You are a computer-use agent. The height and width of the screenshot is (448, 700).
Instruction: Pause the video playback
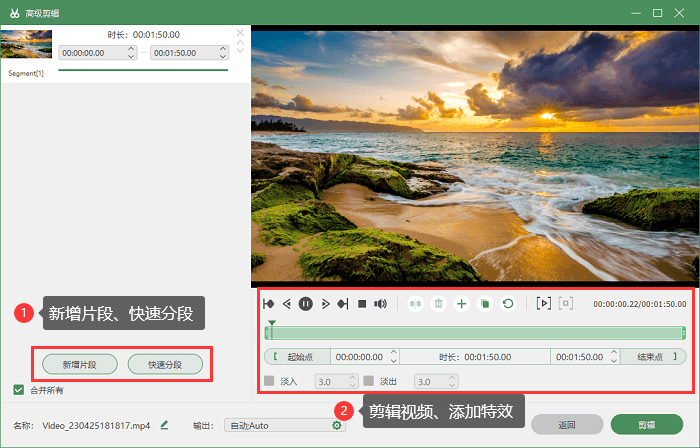coord(305,304)
